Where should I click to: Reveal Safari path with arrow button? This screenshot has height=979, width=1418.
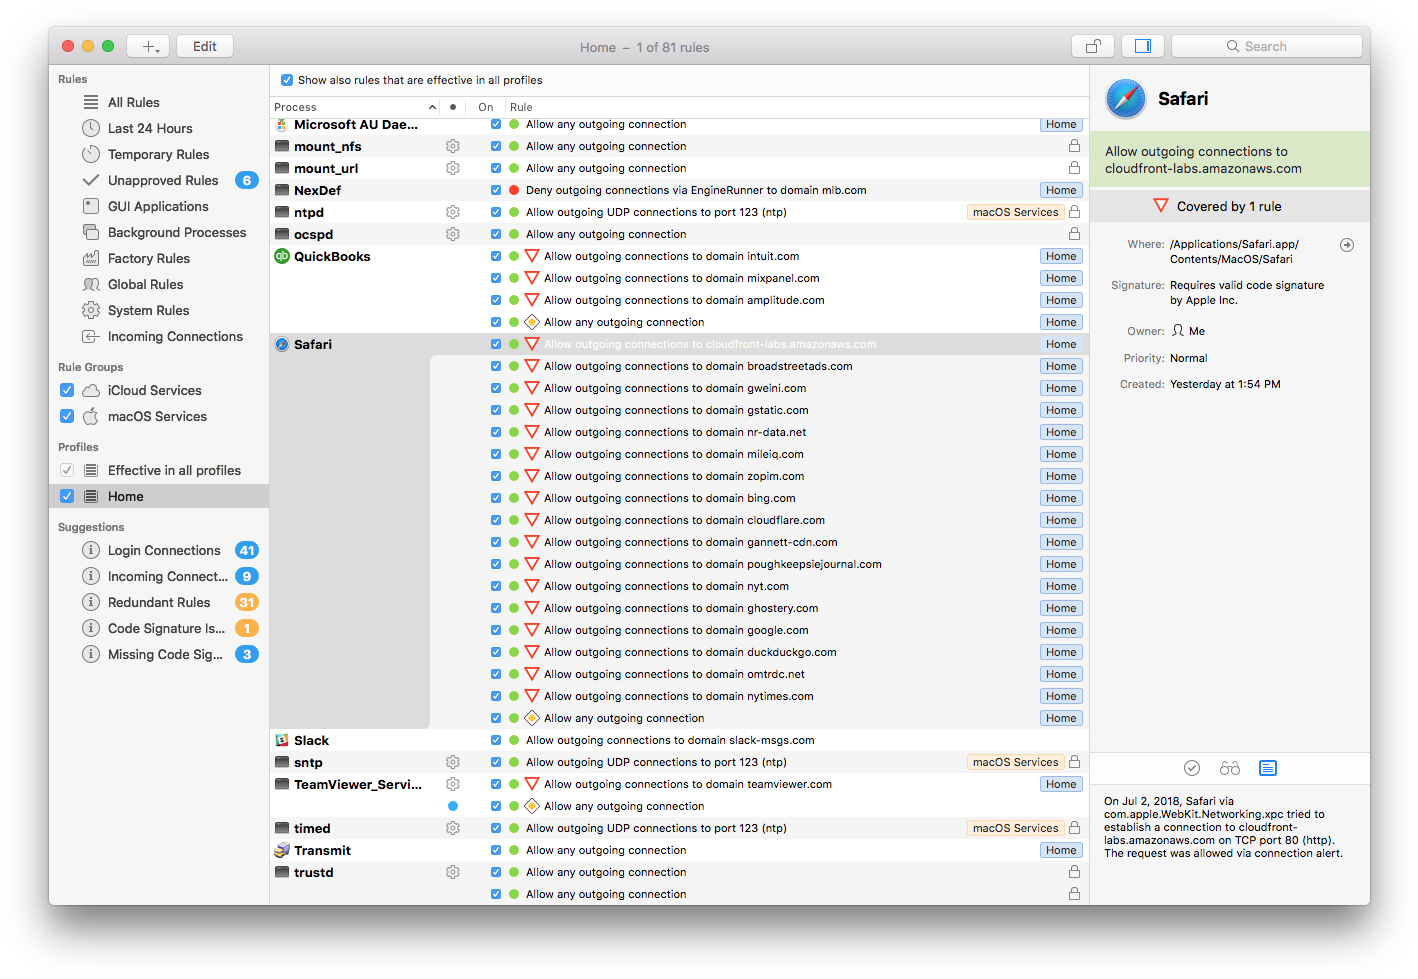click(x=1347, y=245)
